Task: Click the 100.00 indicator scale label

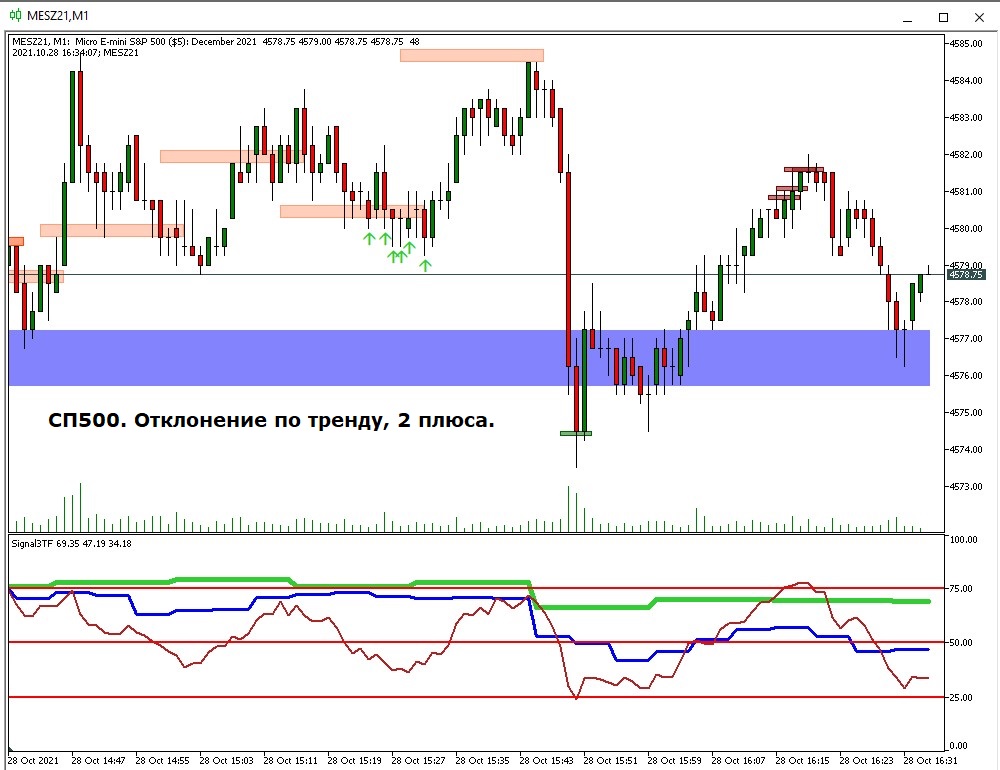Action: pos(964,540)
